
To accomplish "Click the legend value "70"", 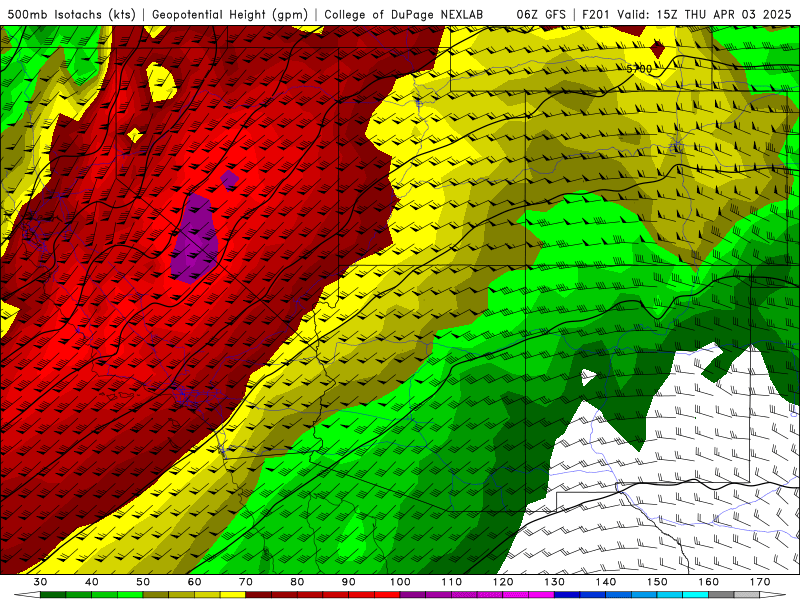I will pyautogui.click(x=246, y=582).
